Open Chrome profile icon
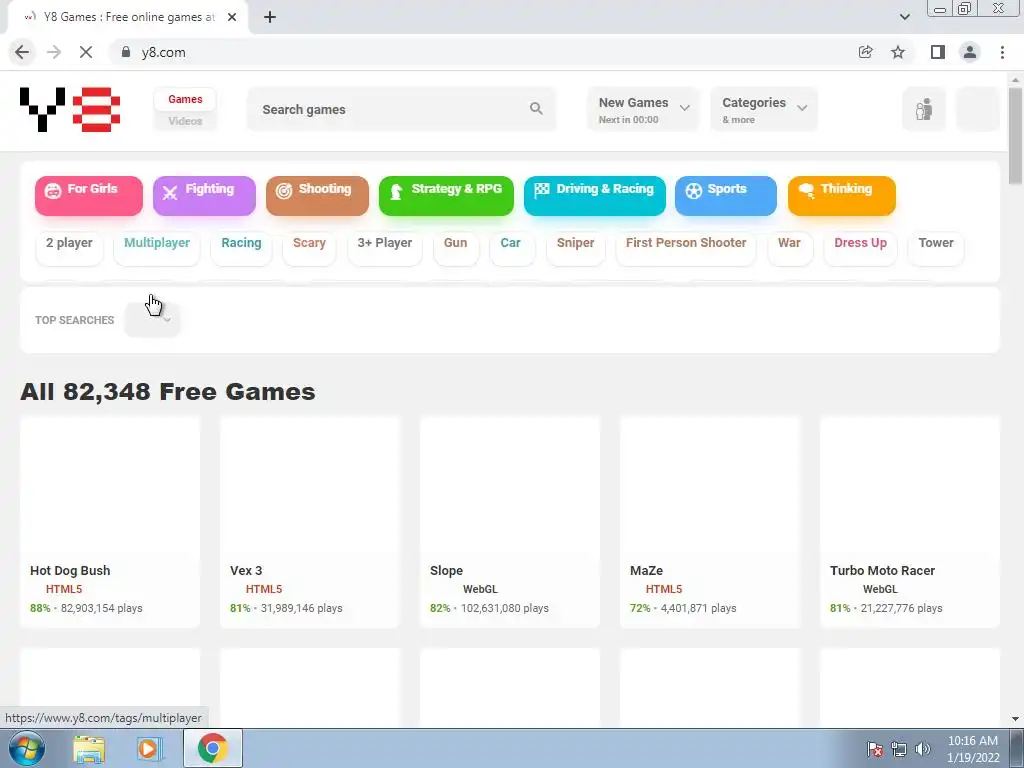The width and height of the screenshot is (1024, 768). pyautogui.click(x=970, y=52)
